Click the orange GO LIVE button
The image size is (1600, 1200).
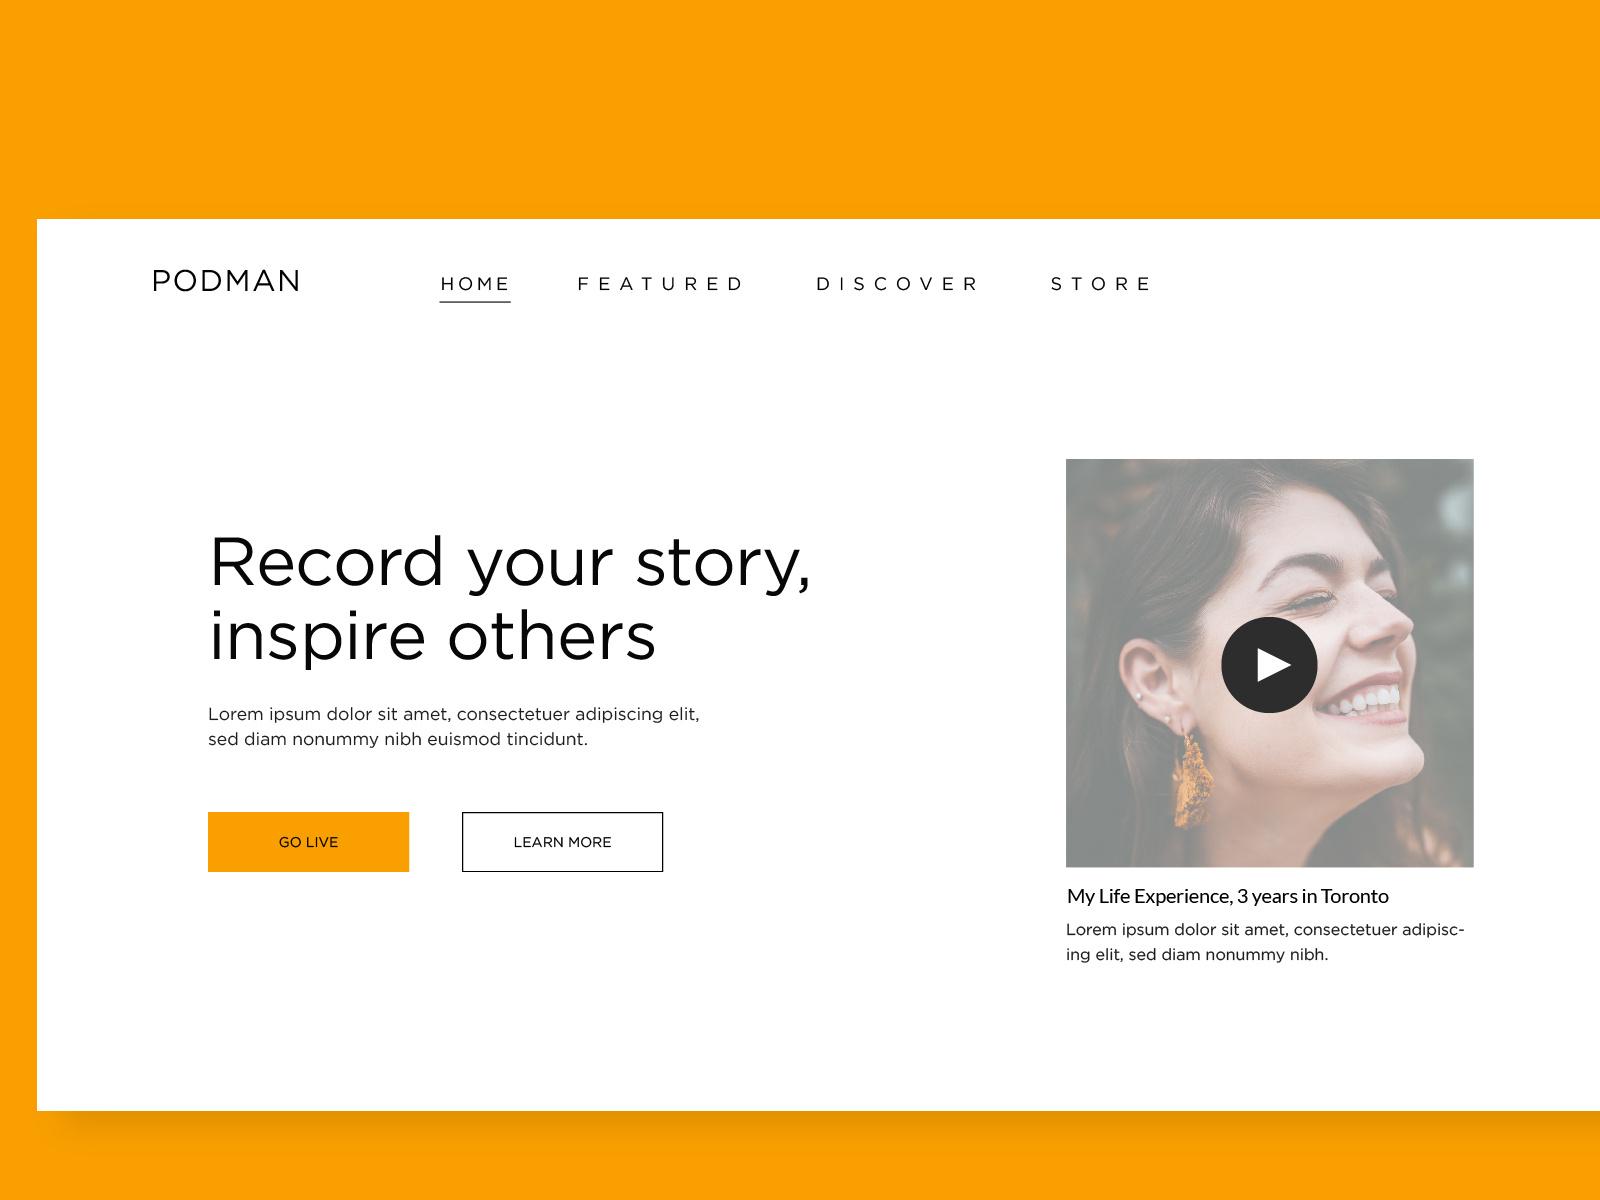pos(308,842)
